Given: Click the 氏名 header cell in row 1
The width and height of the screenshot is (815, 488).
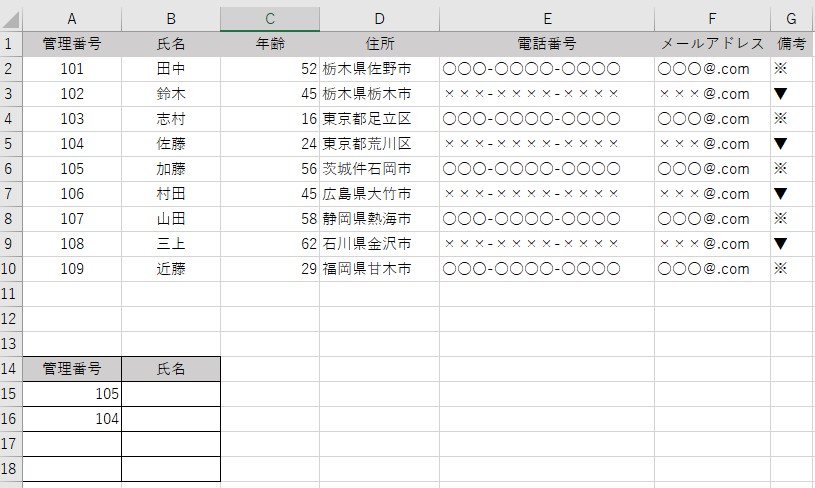Looking at the screenshot, I should point(171,44).
